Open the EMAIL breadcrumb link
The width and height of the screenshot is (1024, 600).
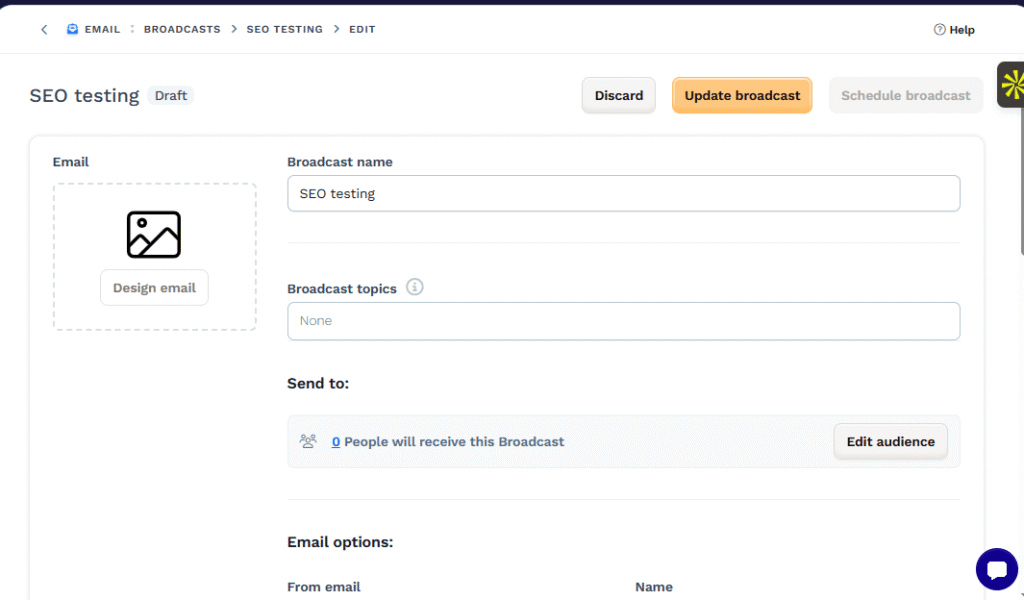[102, 29]
